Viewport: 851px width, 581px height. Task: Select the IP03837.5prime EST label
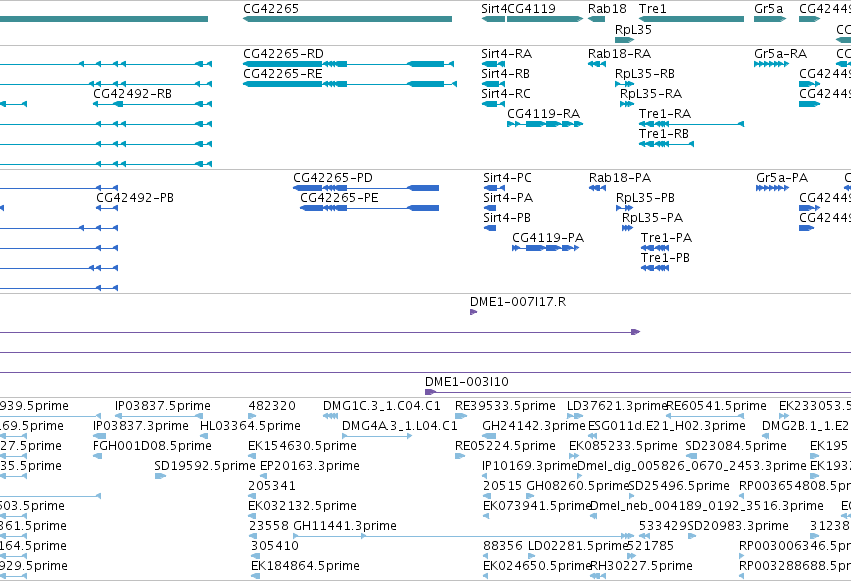tap(163, 406)
